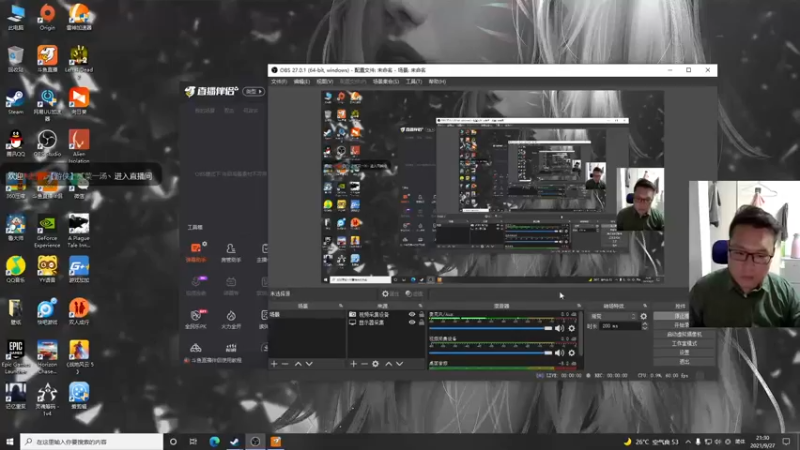This screenshot has height=450, width=800.
Task: Open OBS 帮助(H) menu
Action: [x=437, y=82]
